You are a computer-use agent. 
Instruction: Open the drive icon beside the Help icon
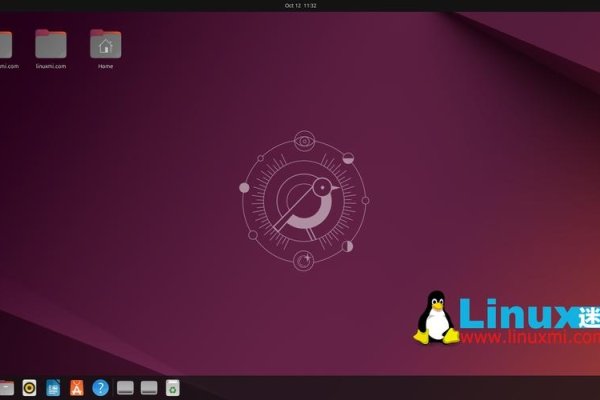(125, 388)
